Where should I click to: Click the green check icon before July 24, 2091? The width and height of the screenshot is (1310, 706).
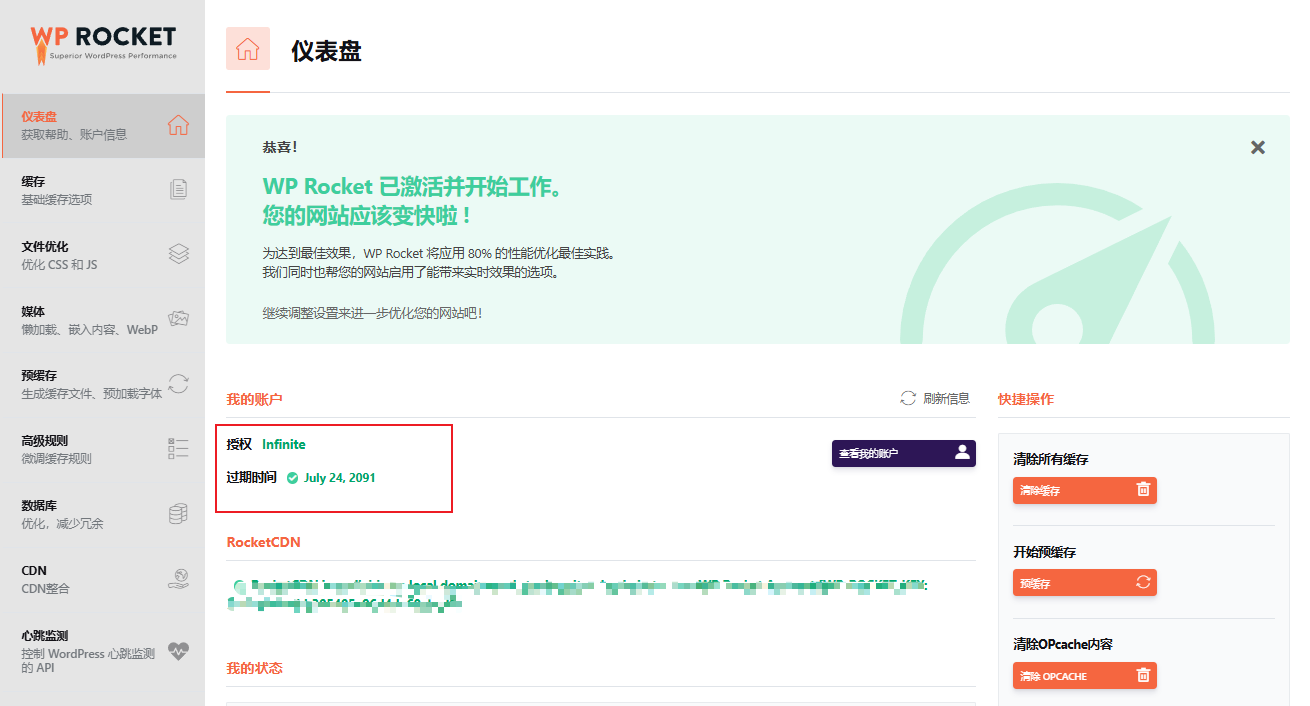pos(293,478)
